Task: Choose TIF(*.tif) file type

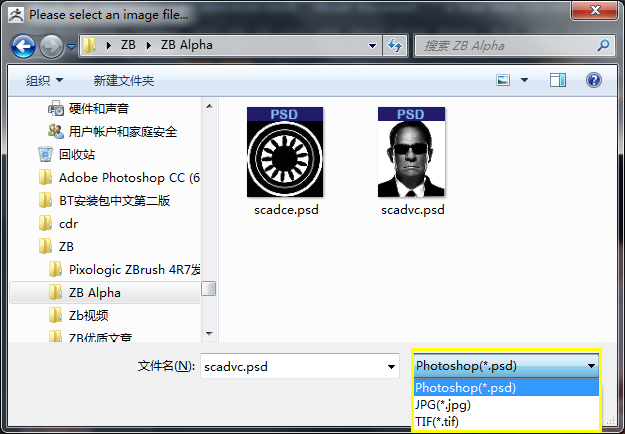Action: (506, 422)
